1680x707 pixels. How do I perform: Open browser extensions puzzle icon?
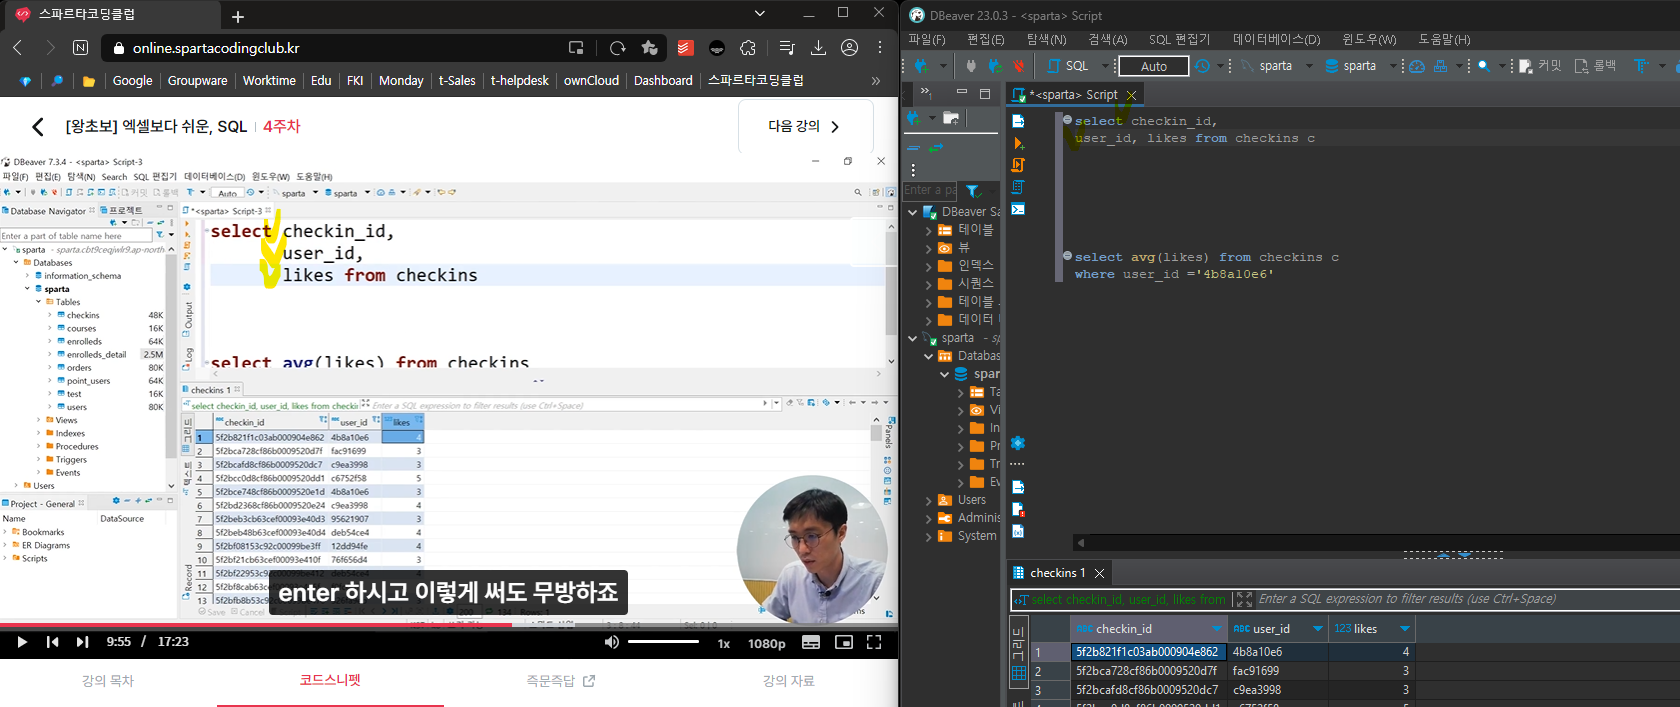pos(748,48)
